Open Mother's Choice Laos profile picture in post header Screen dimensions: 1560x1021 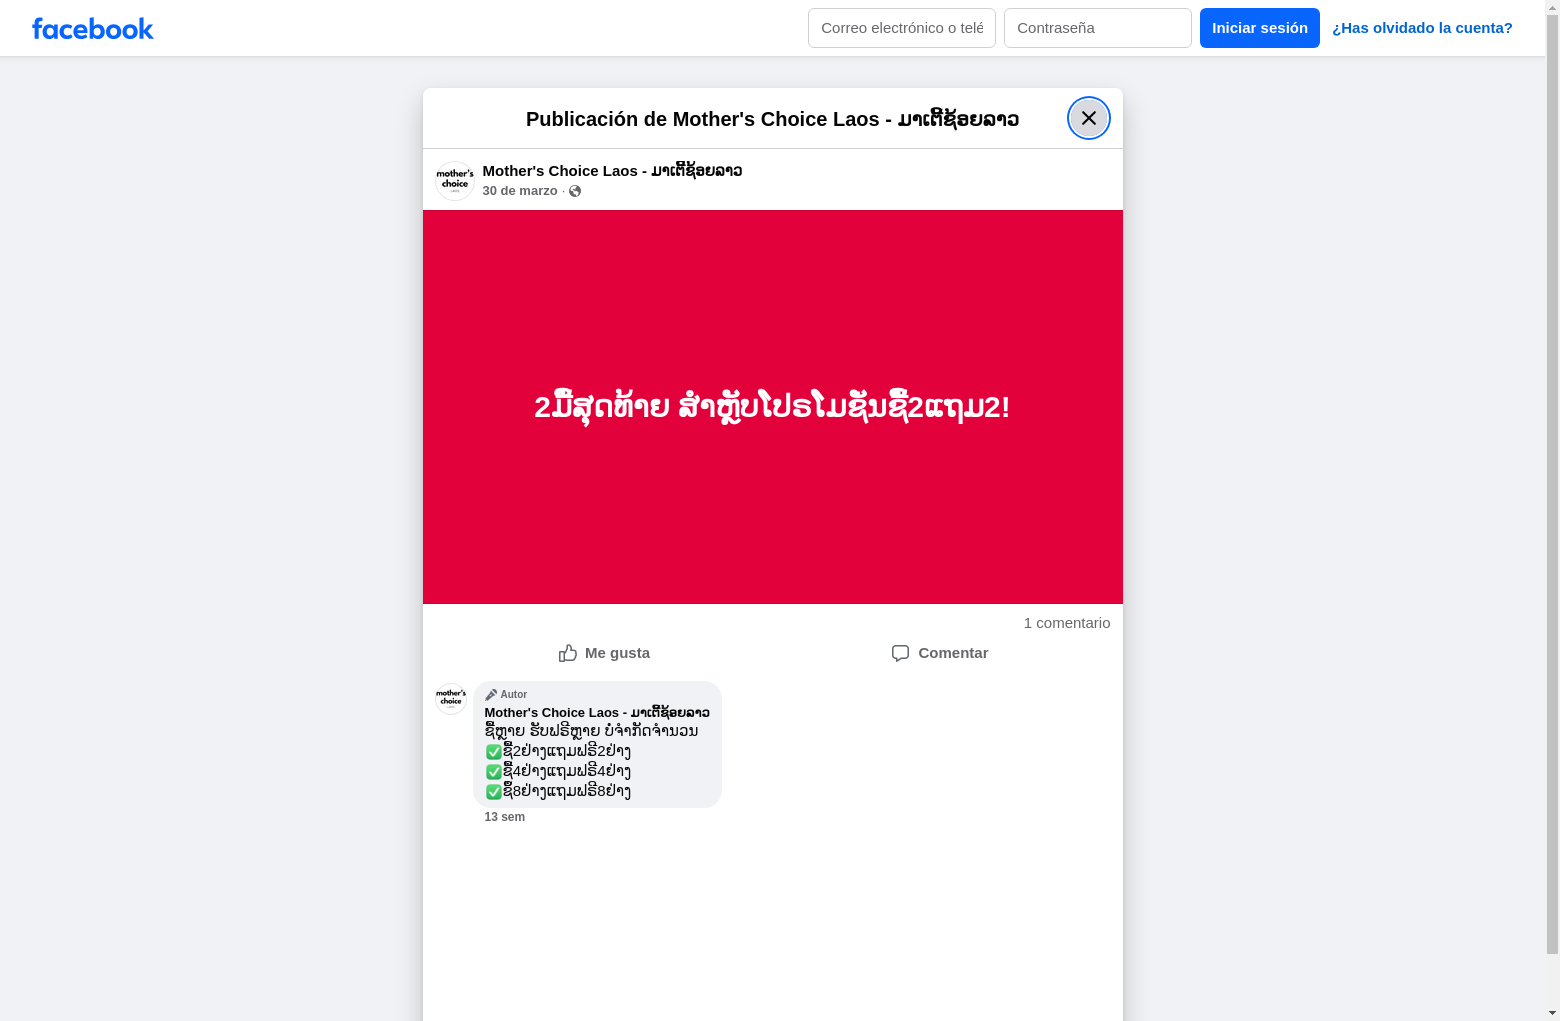click(x=455, y=181)
